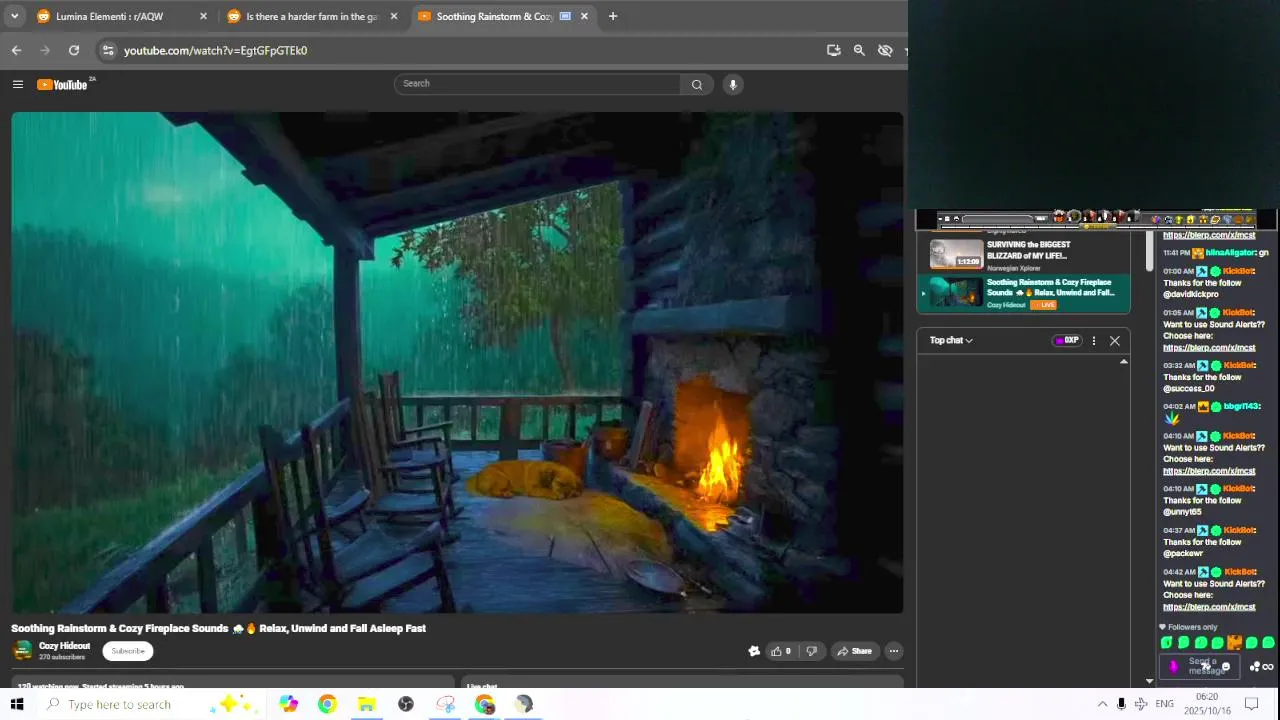This screenshot has width=1280, height=720.
Task: Open OBS Studio from the taskbar
Action: (x=406, y=704)
